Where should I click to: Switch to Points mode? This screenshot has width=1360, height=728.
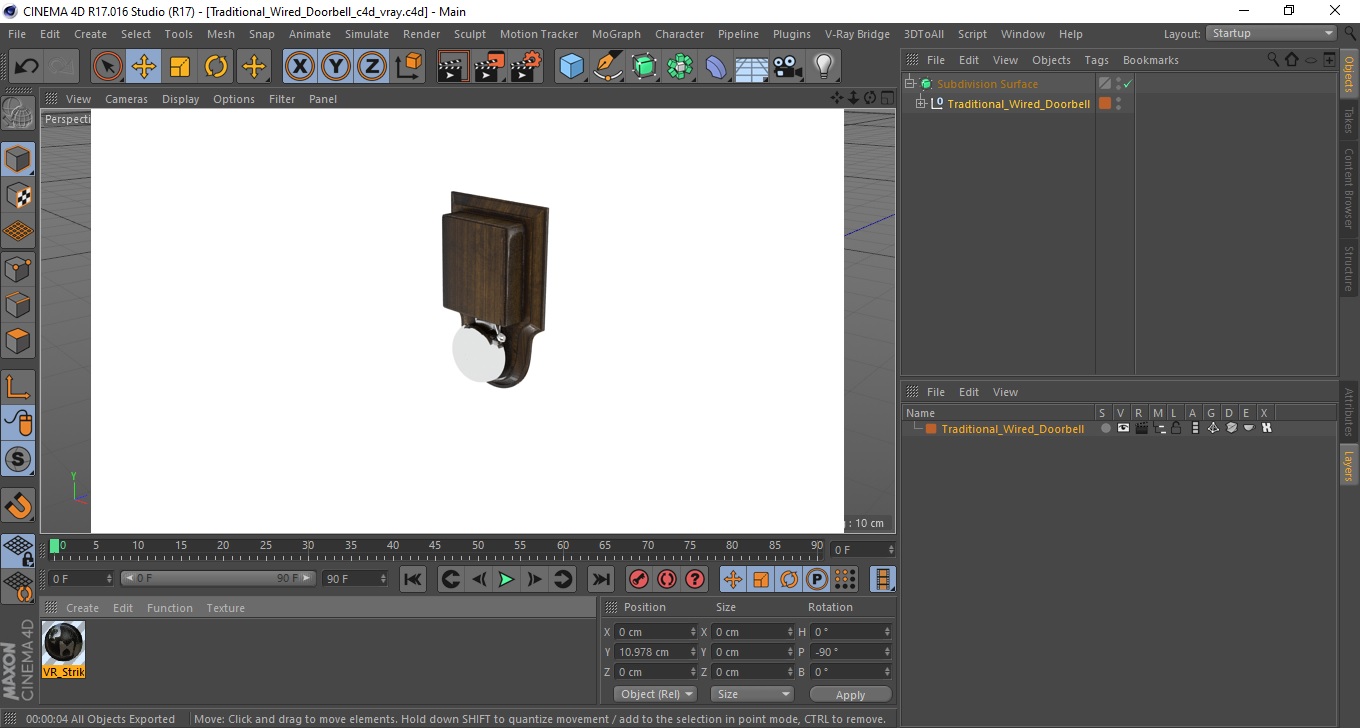18,268
